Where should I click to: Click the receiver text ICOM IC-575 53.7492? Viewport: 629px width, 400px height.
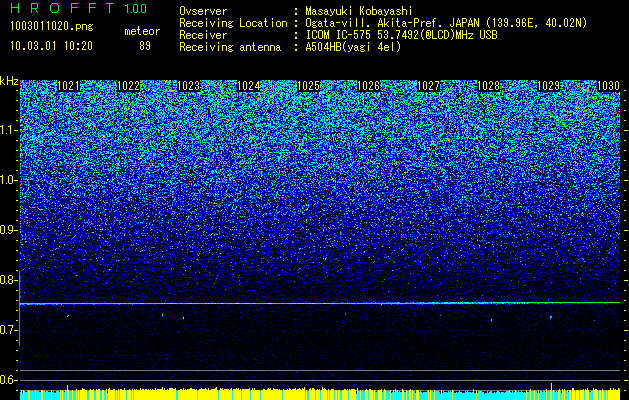point(376,35)
